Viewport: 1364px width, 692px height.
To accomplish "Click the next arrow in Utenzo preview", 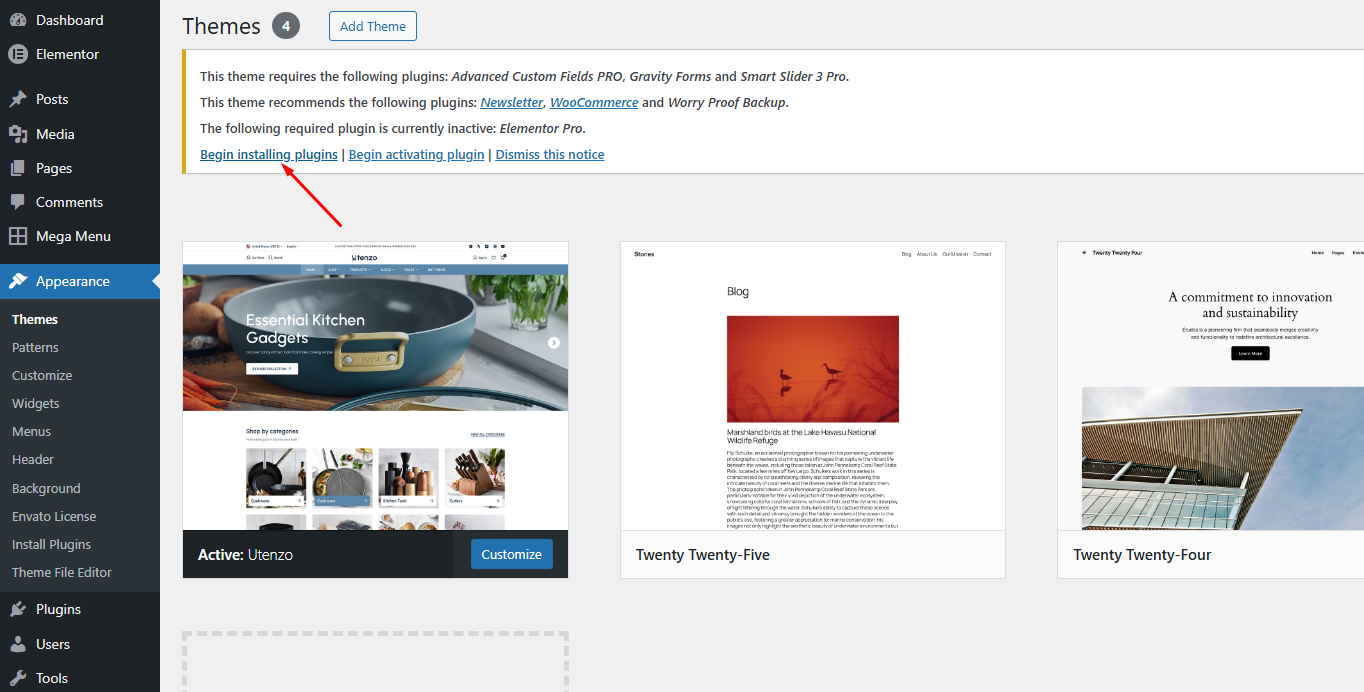I will 553,341.
